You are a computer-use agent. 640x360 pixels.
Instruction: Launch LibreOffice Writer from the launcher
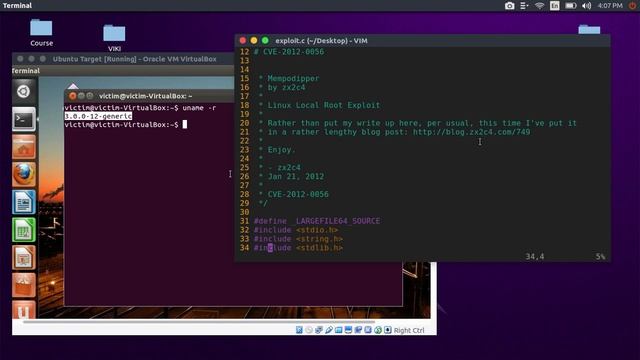23,202
